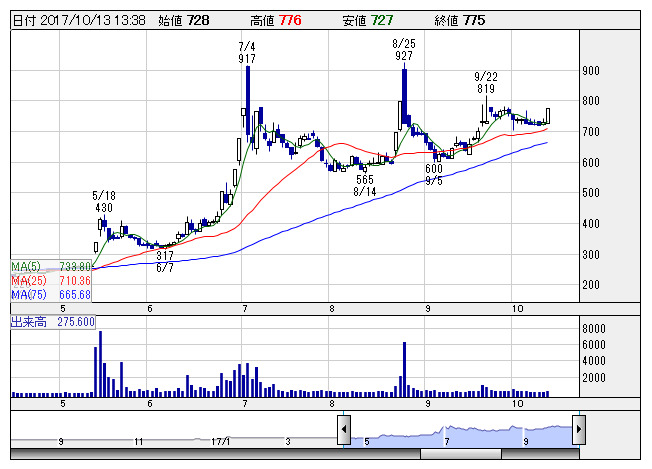Click the 6/7 317 low price marker
This screenshot has height=469, width=652.
[x=165, y=262]
